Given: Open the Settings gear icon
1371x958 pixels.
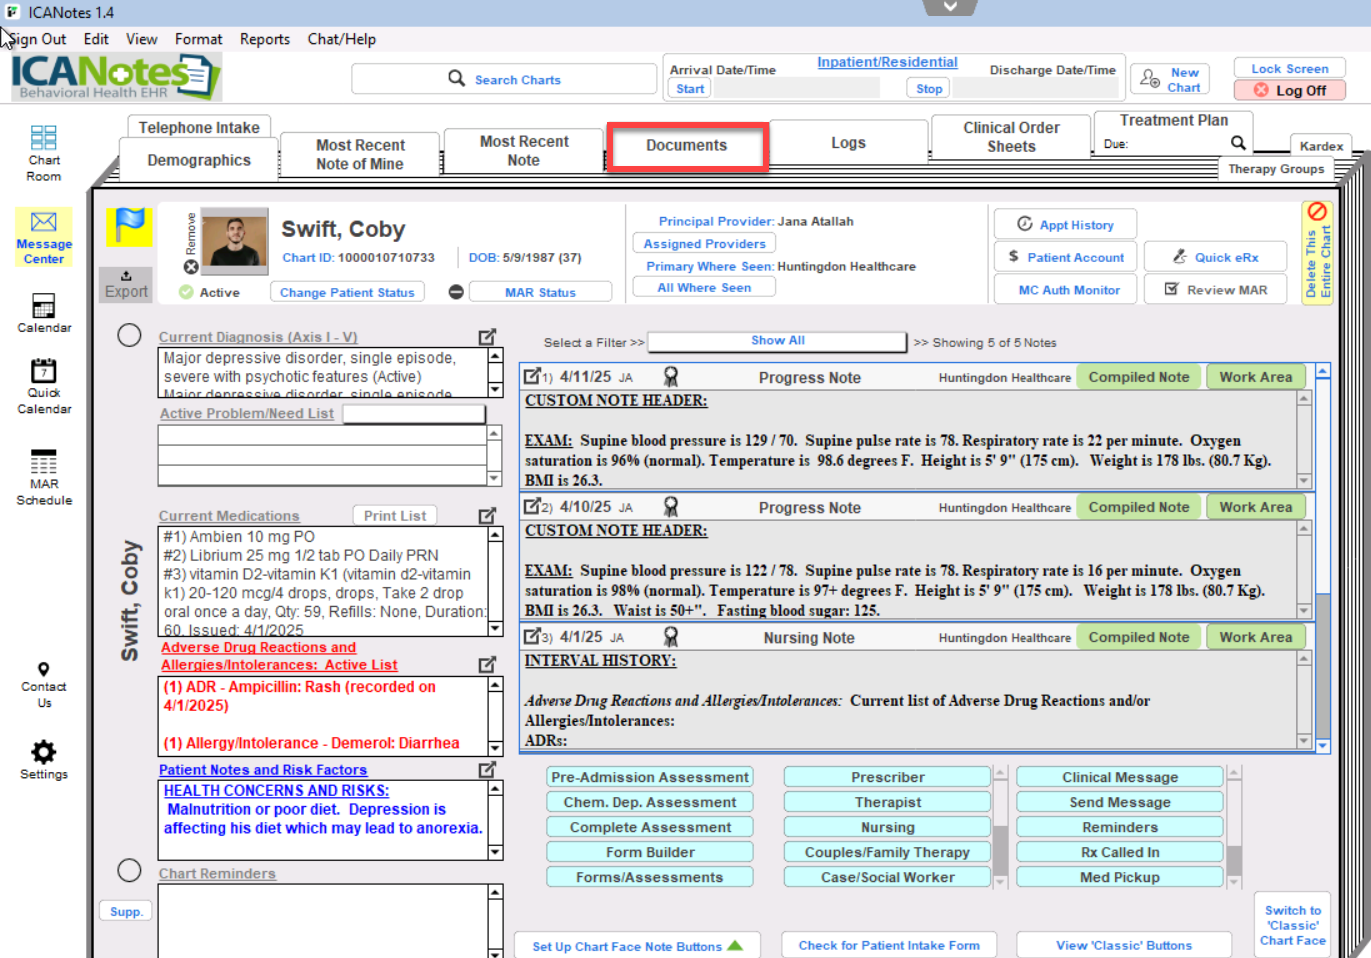Looking at the screenshot, I should point(43,752).
